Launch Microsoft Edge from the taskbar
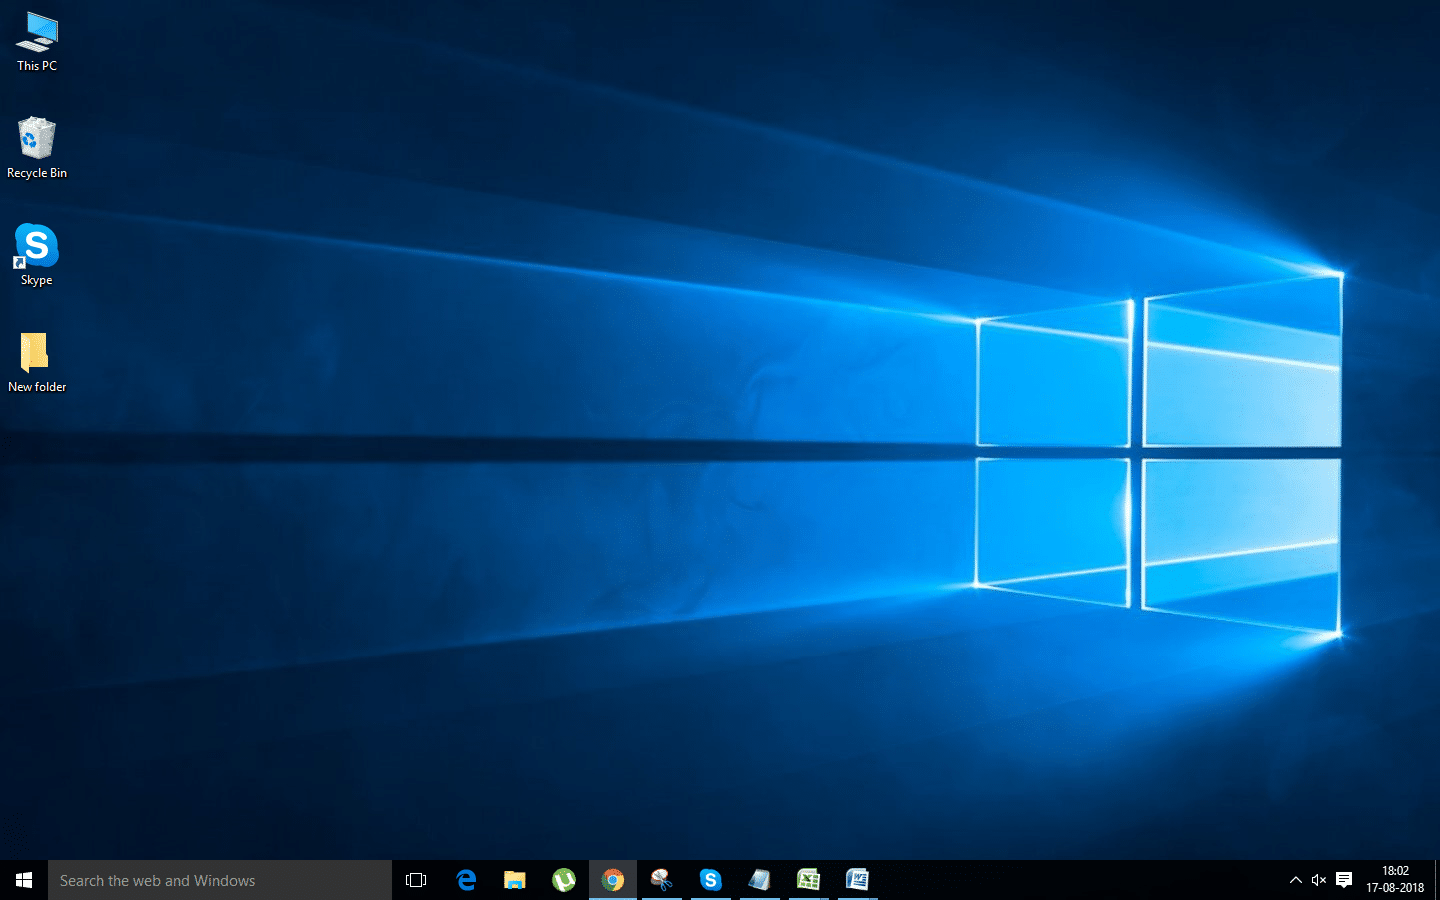The width and height of the screenshot is (1440, 900). pos(466,880)
